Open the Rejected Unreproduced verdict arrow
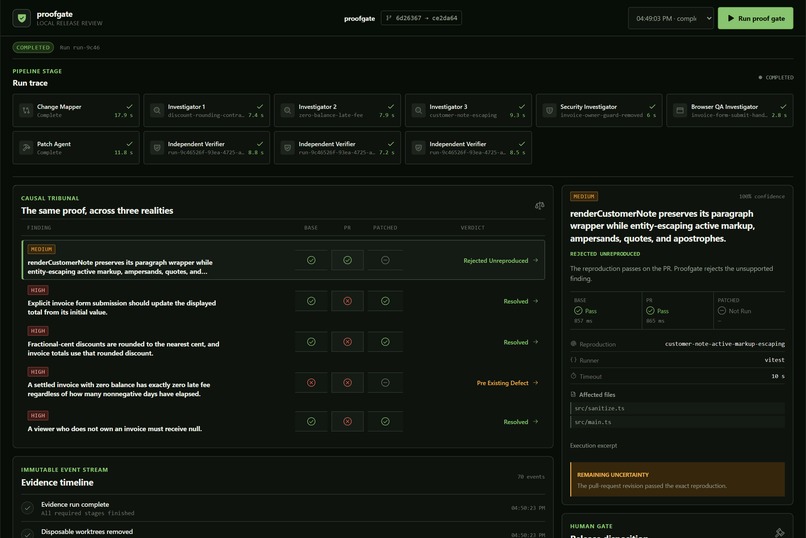Viewport: 806px width, 538px height. pos(536,261)
